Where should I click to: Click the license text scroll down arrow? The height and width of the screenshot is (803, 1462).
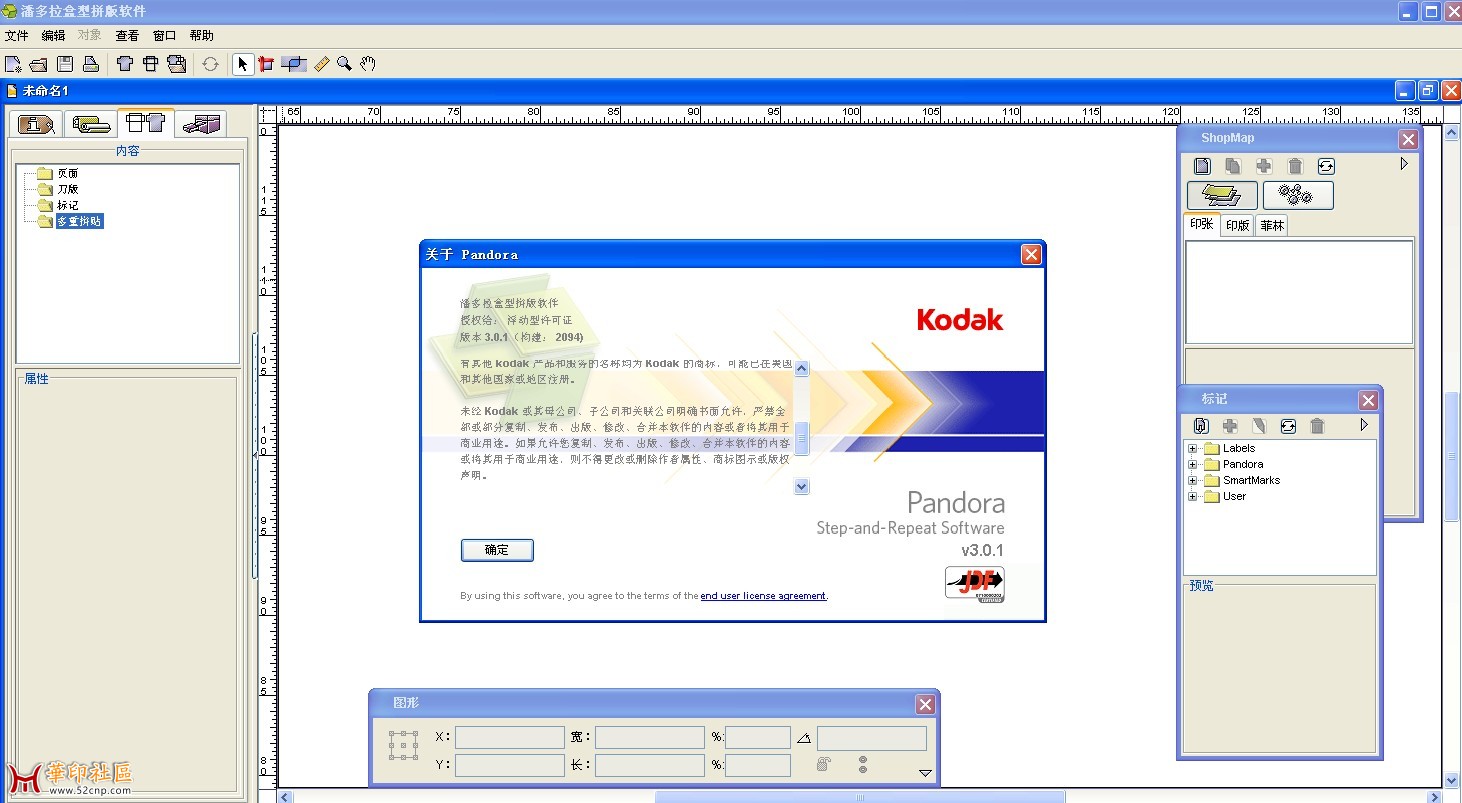(801, 486)
